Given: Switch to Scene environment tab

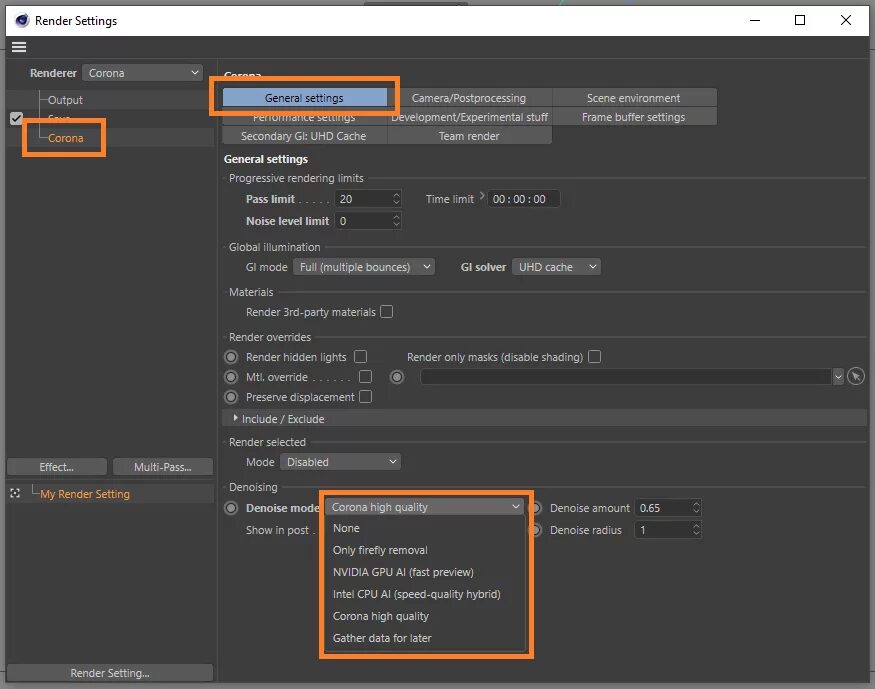Looking at the screenshot, I should (x=633, y=98).
